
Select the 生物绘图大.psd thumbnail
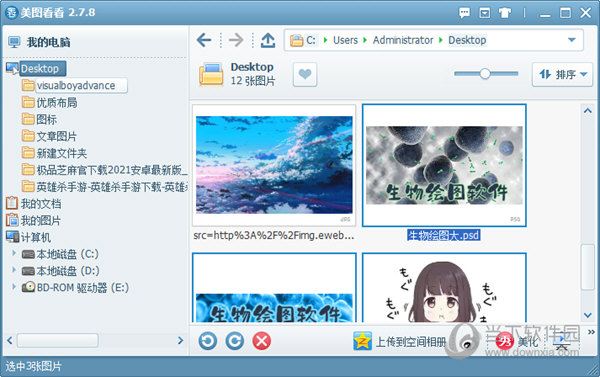coord(444,165)
